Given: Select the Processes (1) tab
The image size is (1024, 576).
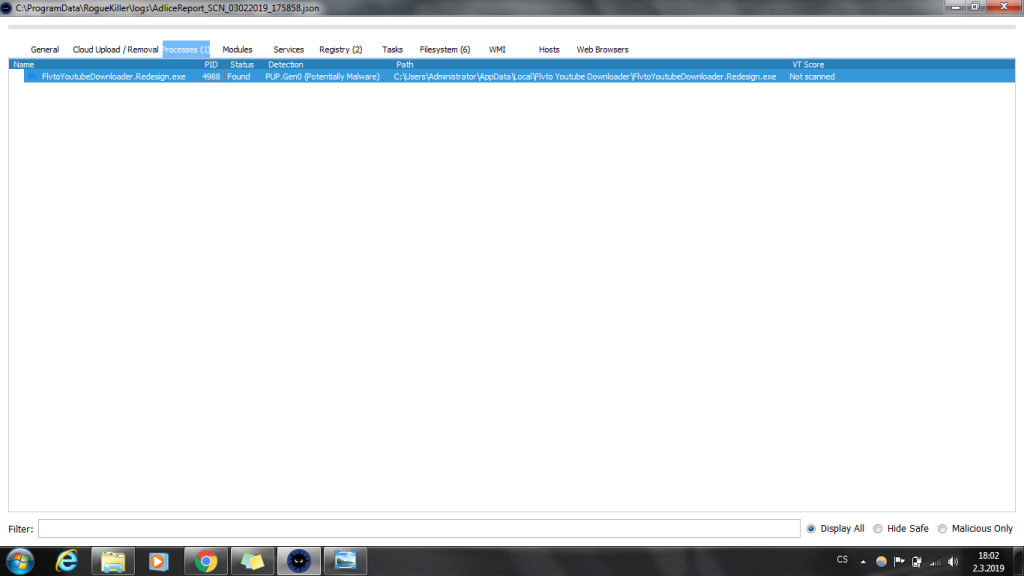Looking at the screenshot, I should [186, 50].
